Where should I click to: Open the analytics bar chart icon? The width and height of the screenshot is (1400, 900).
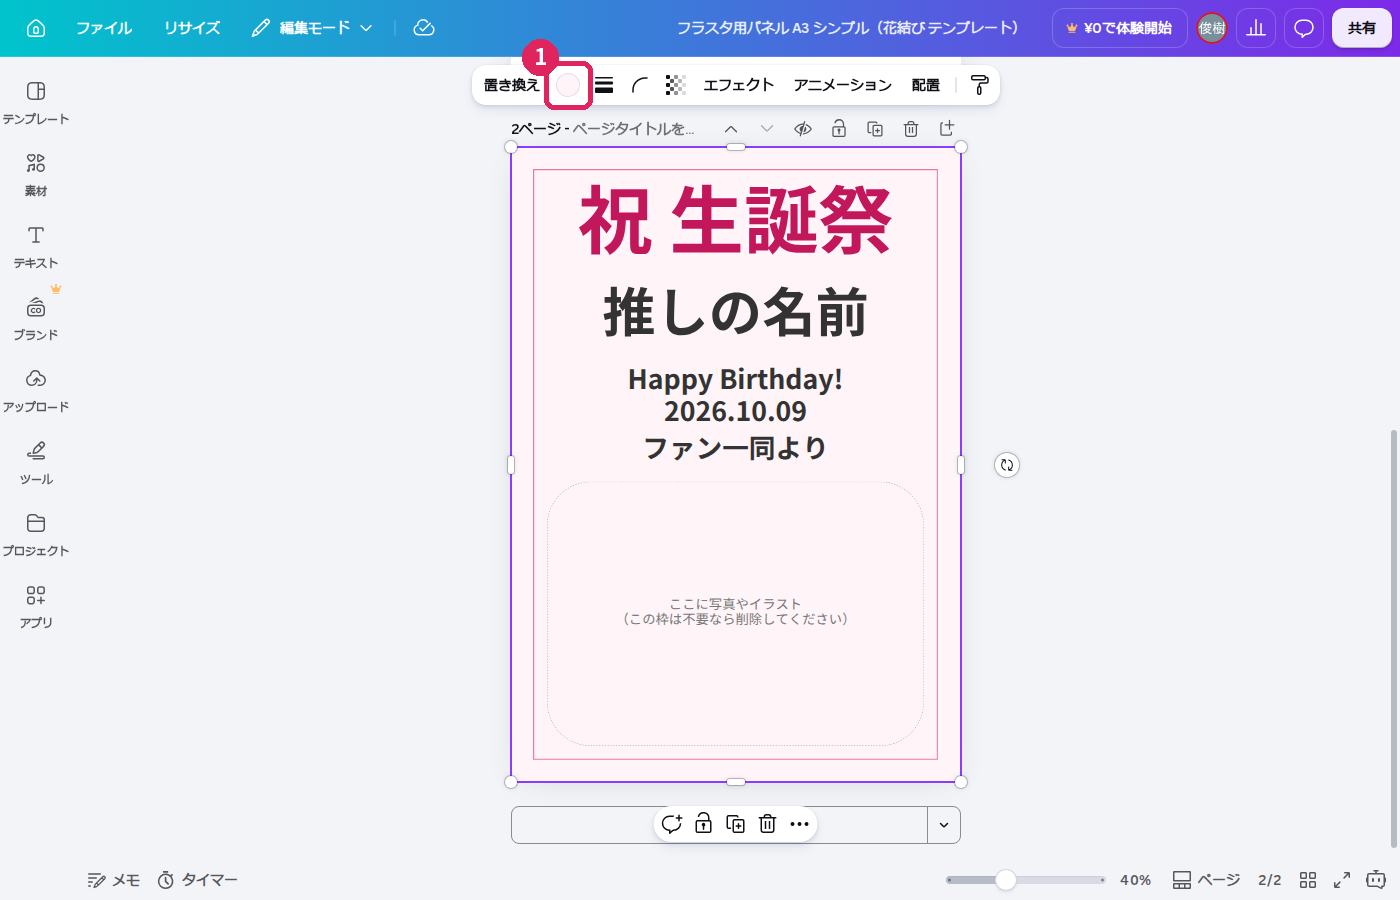point(1256,28)
